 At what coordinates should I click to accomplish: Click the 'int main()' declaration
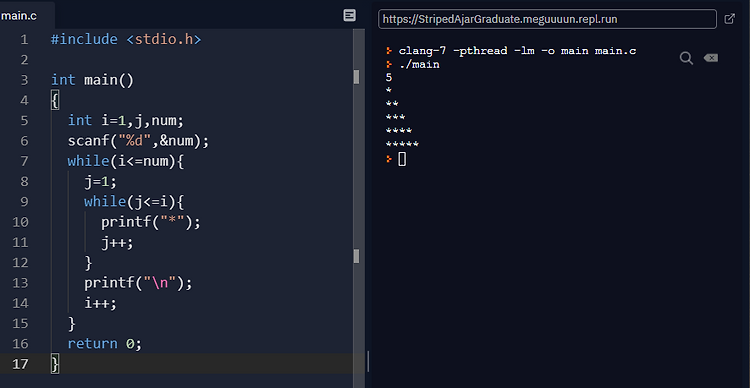point(92,80)
